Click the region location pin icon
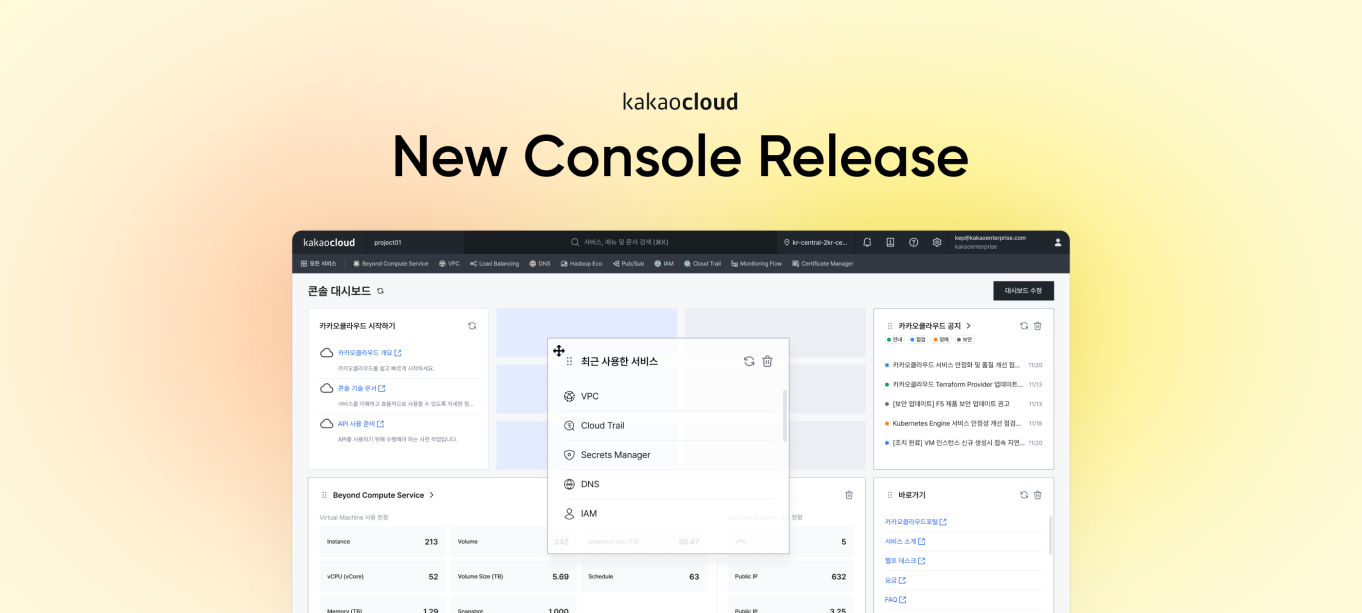Image resolution: width=1362 pixels, height=613 pixels. 787,242
